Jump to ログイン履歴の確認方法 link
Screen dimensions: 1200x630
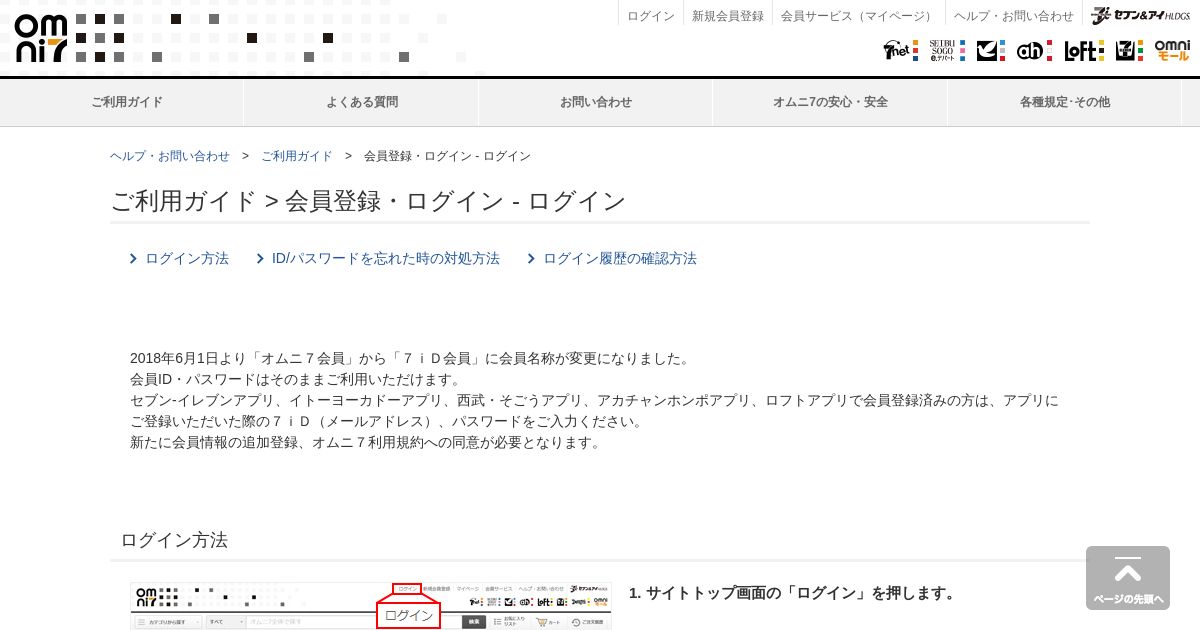(x=620, y=258)
